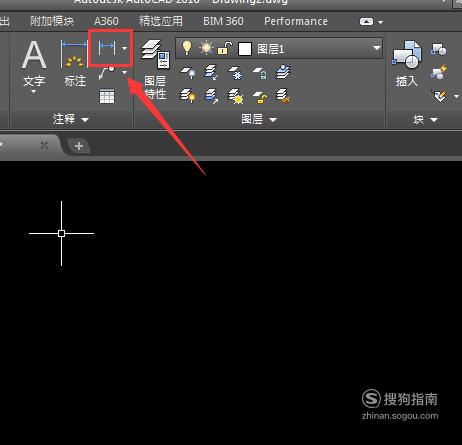Click the layer Lock padlock icon
The image size is (462, 445).
pyautogui.click(x=259, y=72)
